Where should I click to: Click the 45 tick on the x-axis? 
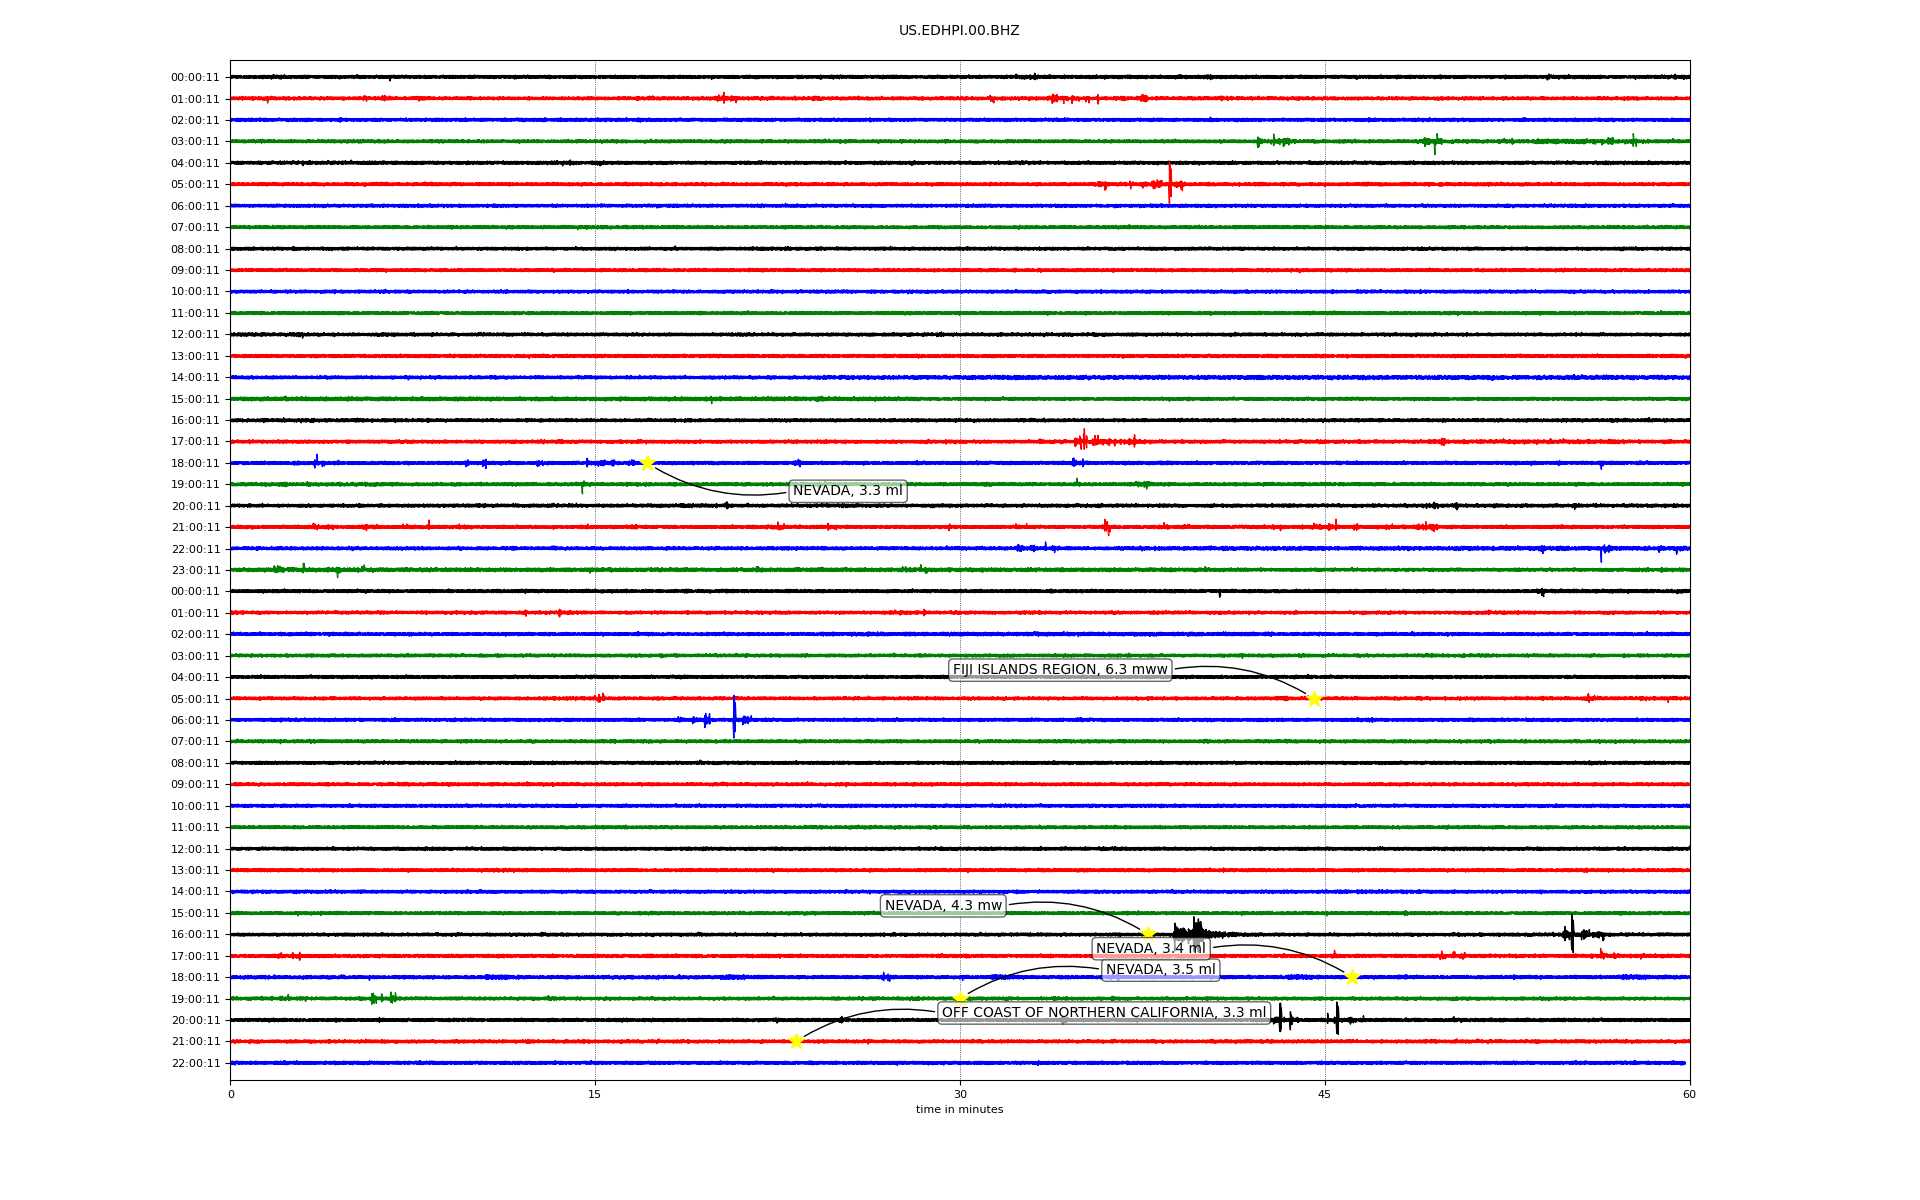pyautogui.click(x=1325, y=1094)
